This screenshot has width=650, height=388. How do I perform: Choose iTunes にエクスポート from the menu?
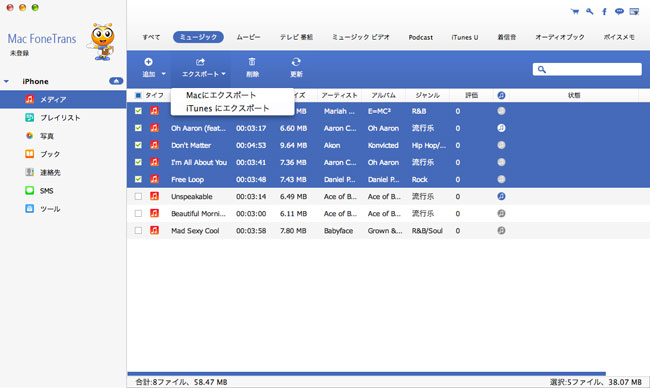point(228,108)
